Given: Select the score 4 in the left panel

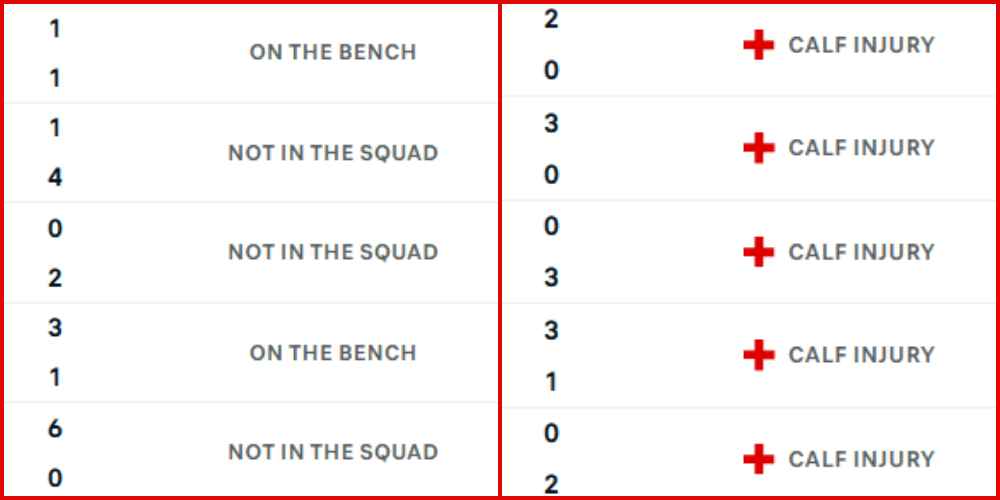Looking at the screenshot, I should pyautogui.click(x=55, y=178).
